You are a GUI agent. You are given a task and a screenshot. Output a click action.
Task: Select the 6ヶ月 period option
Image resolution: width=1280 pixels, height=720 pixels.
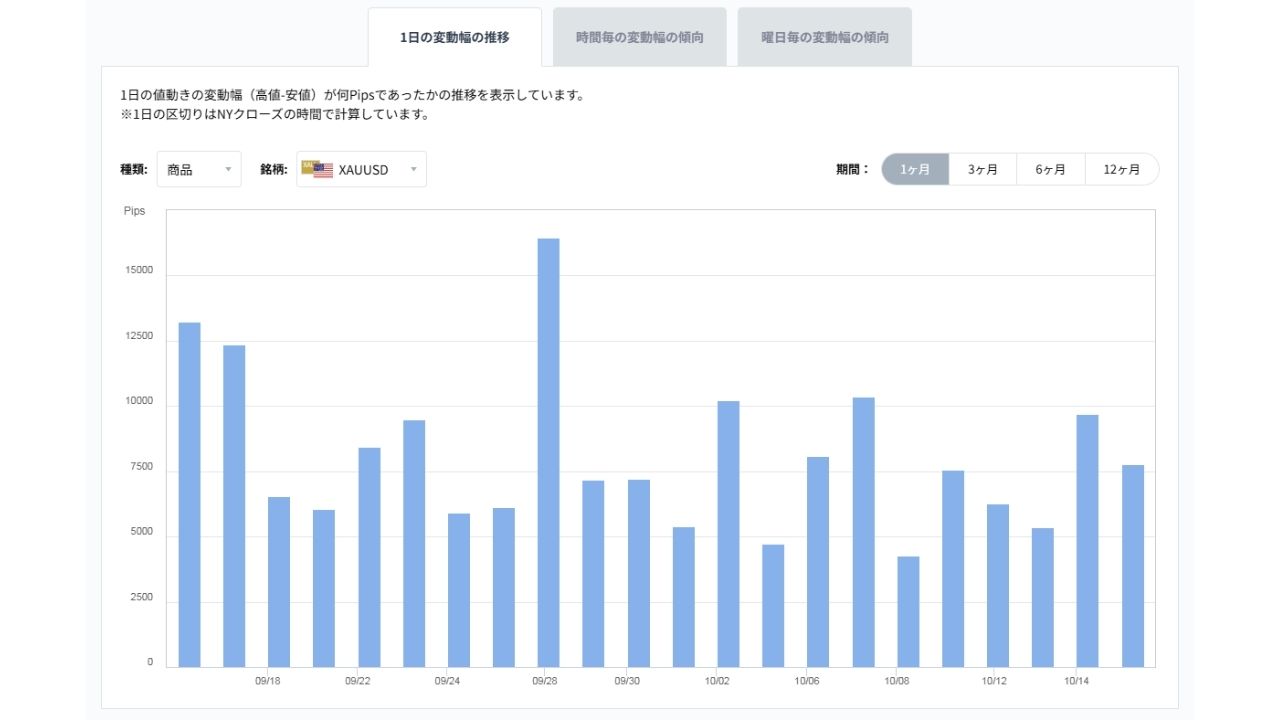1051,169
